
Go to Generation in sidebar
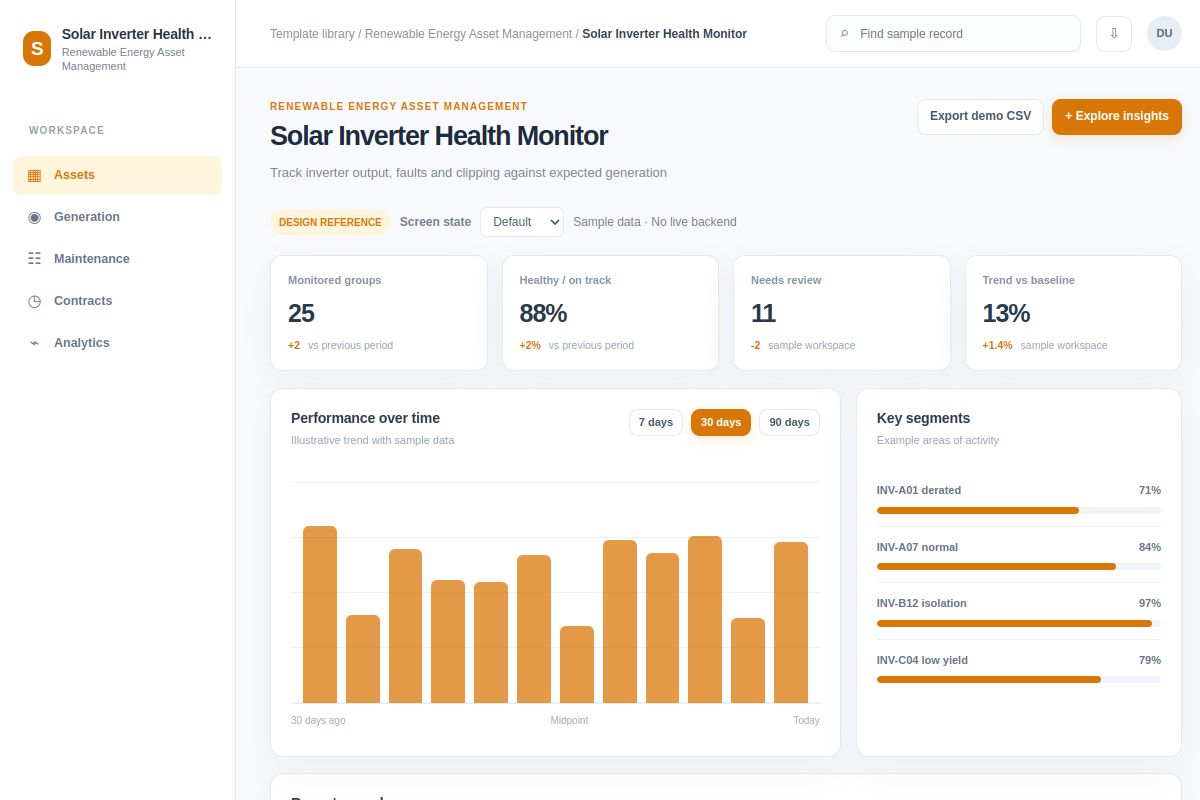coord(117,217)
